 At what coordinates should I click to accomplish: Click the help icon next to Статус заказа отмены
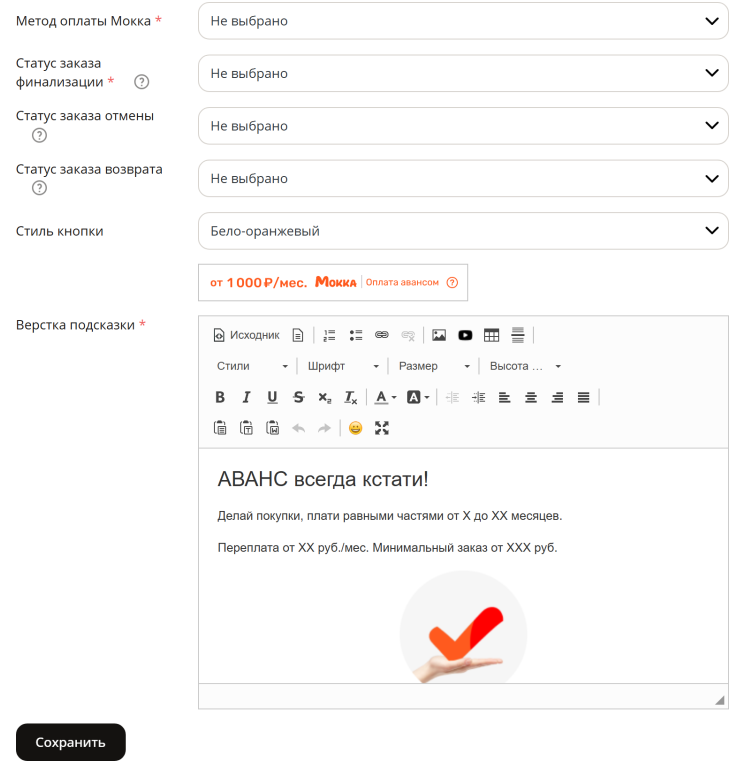(39, 135)
